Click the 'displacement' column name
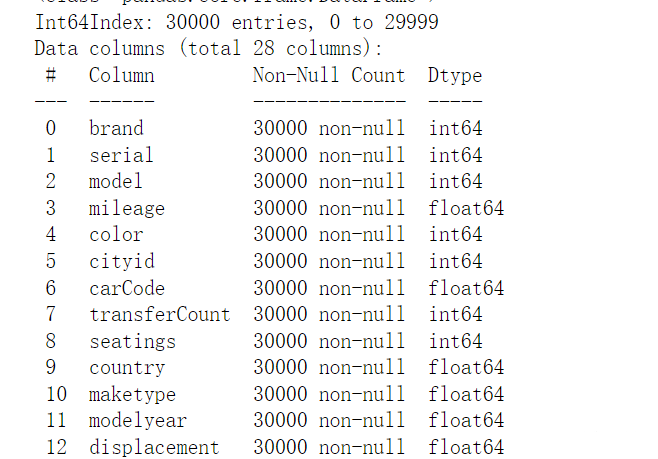Viewport: 658px width, 459px height. point(154,447)
